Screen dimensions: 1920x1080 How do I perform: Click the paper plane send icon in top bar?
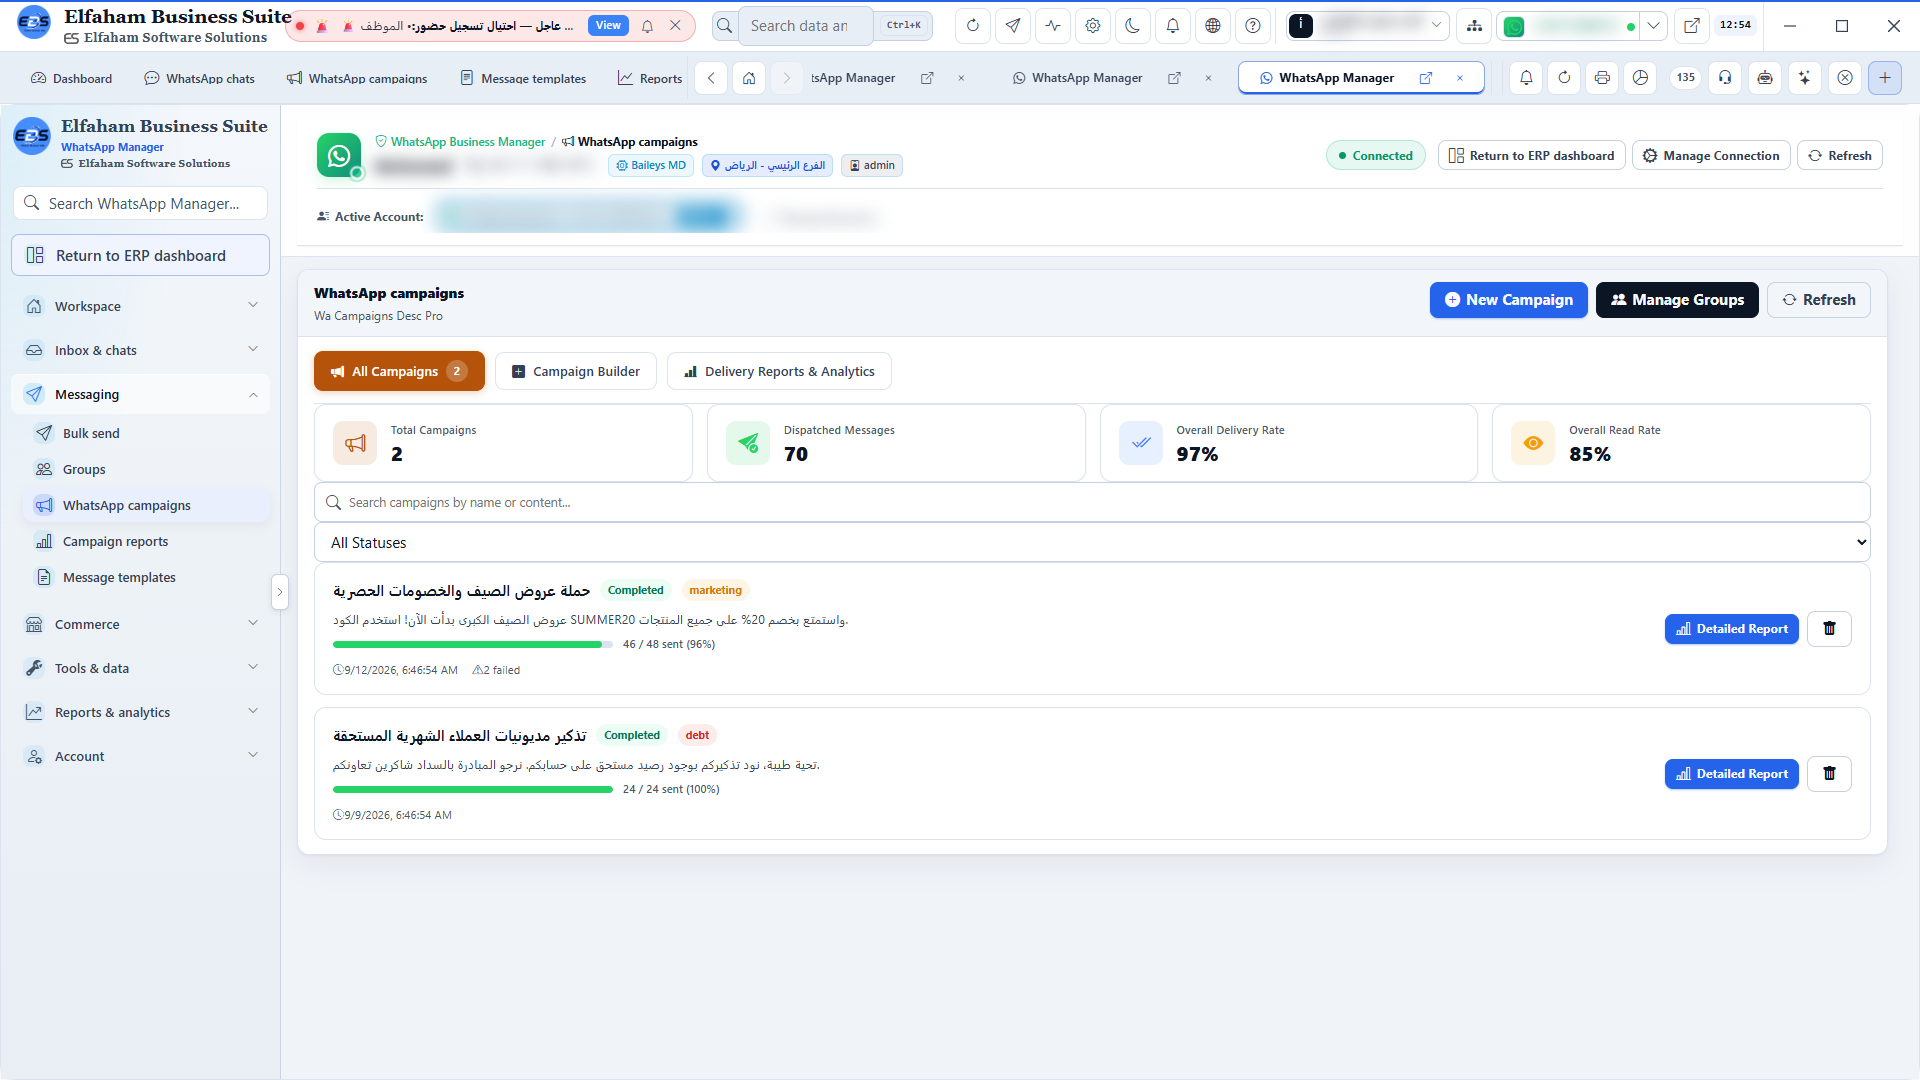pos(1013,26)
